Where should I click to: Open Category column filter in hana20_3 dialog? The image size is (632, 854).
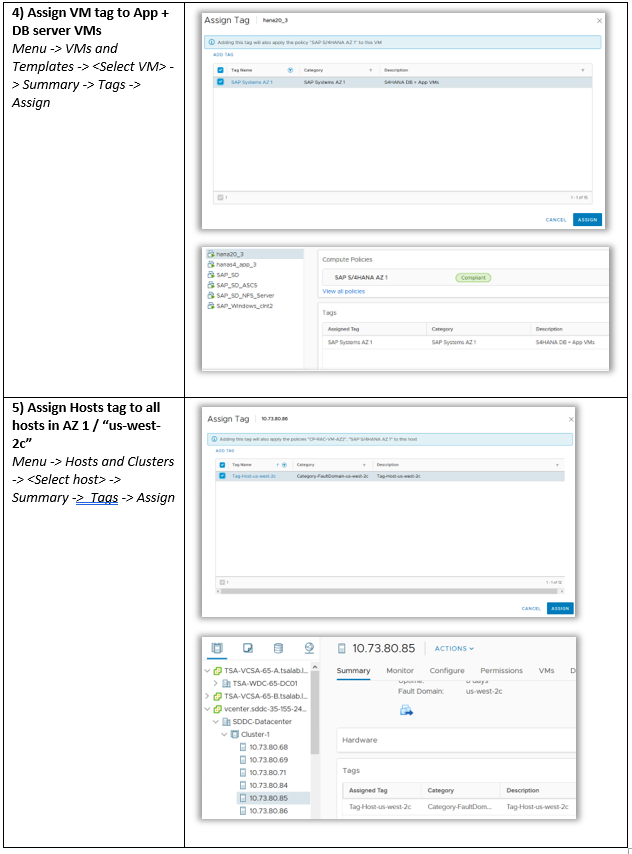(x=370, y=70)
